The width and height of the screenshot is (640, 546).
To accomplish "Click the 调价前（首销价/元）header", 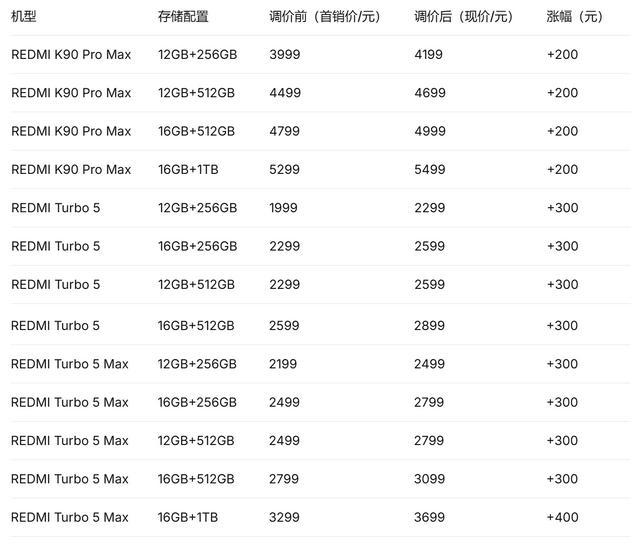I will pos(324,17).
